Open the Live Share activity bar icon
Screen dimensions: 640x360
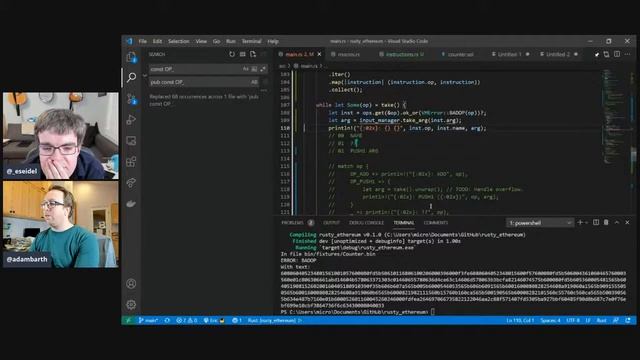(131, 182)
